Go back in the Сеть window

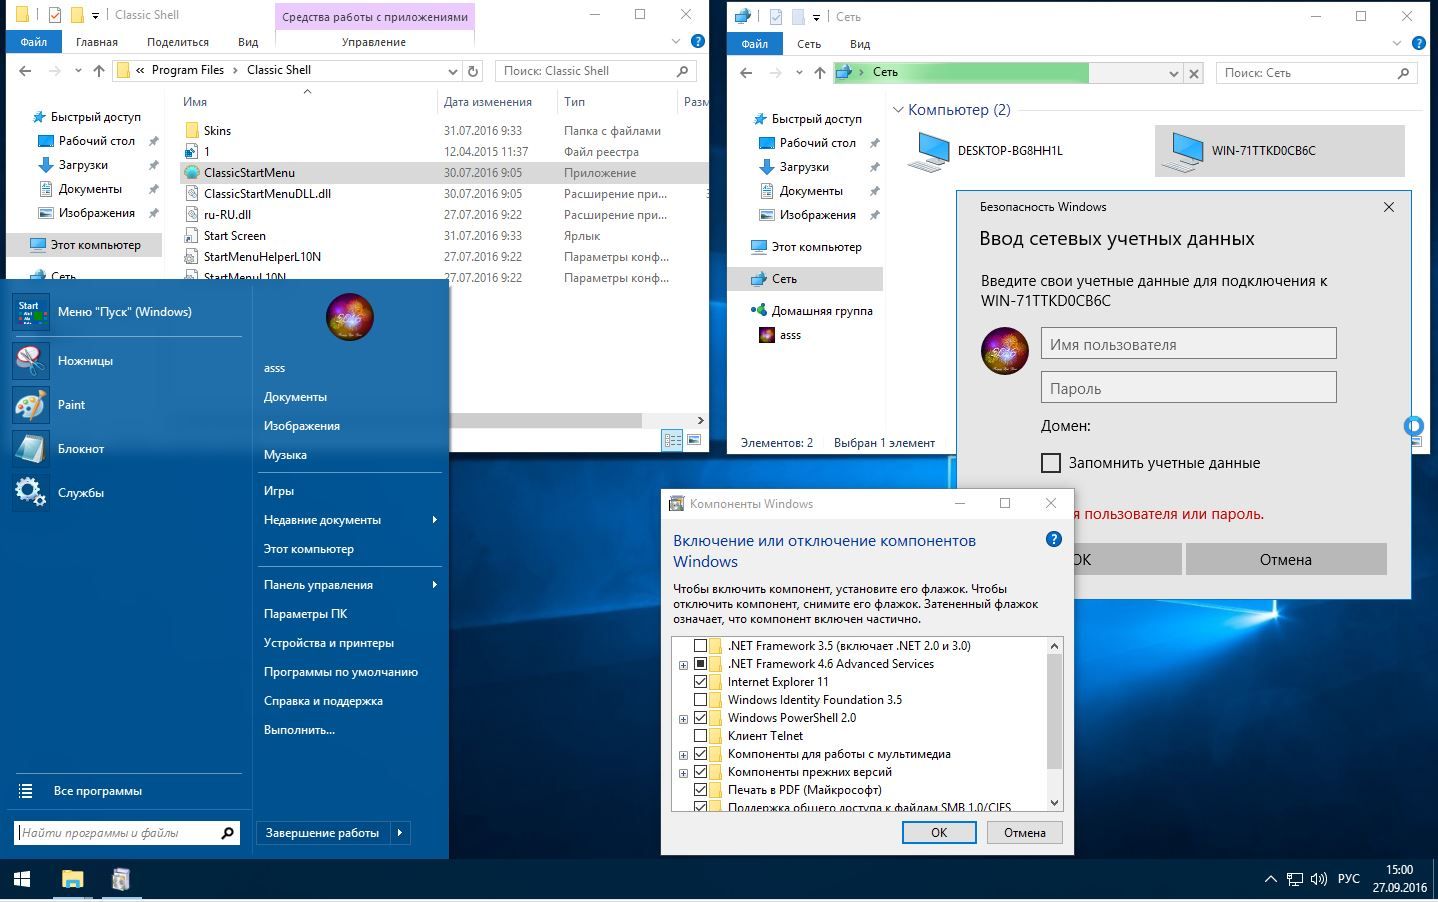[746, 72]
